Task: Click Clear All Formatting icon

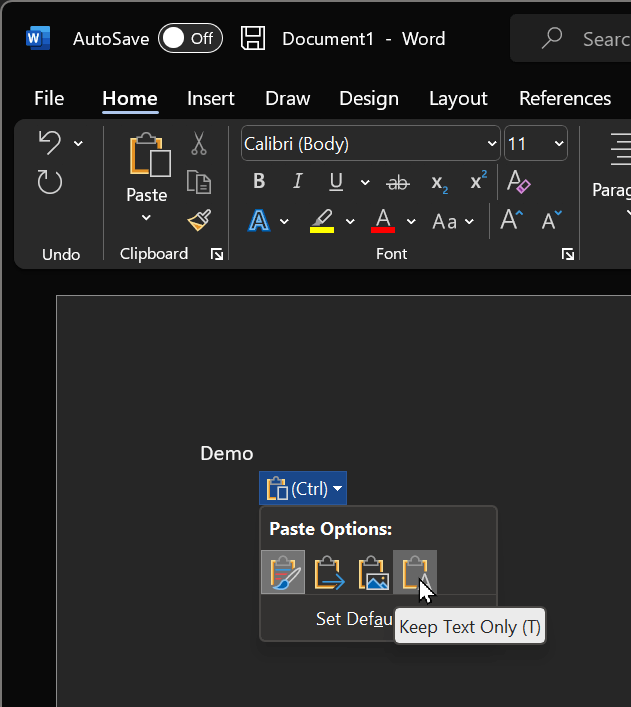Action: point(518,182)
